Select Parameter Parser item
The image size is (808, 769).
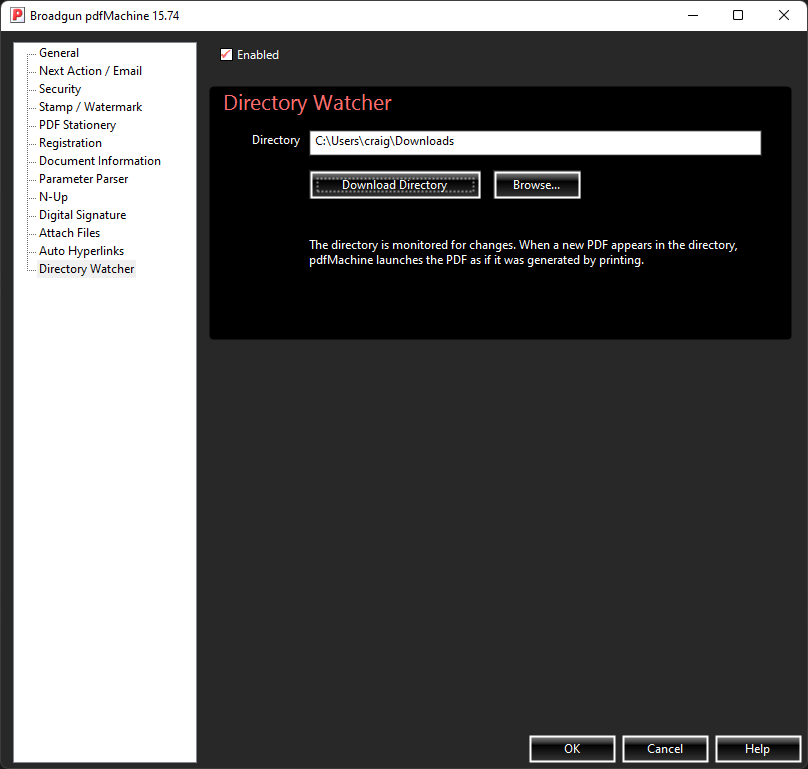[83, 179]
